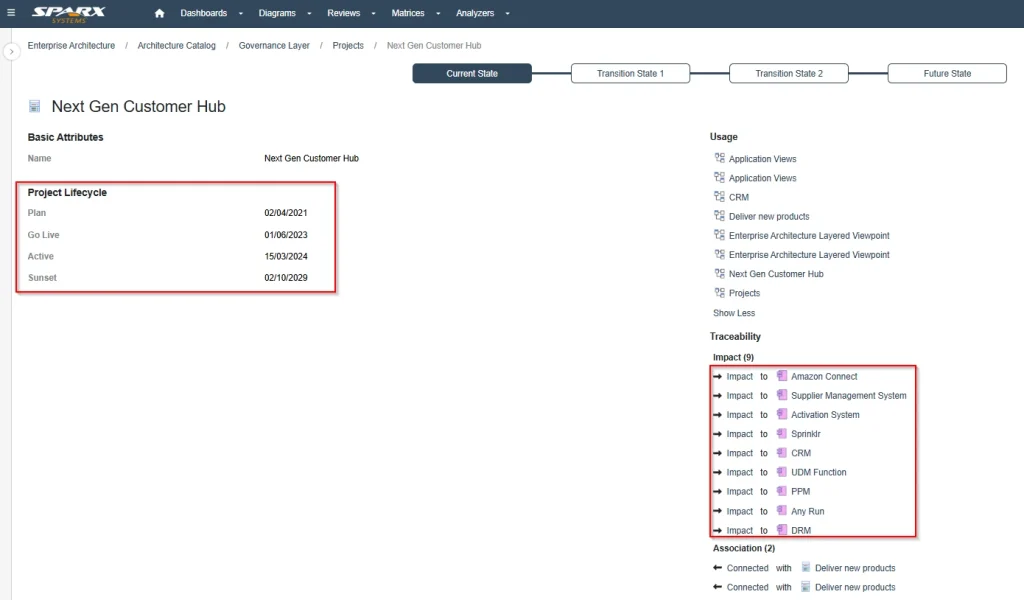
Task: Go to Projects breadcrumb
Action: pos(348,46)
